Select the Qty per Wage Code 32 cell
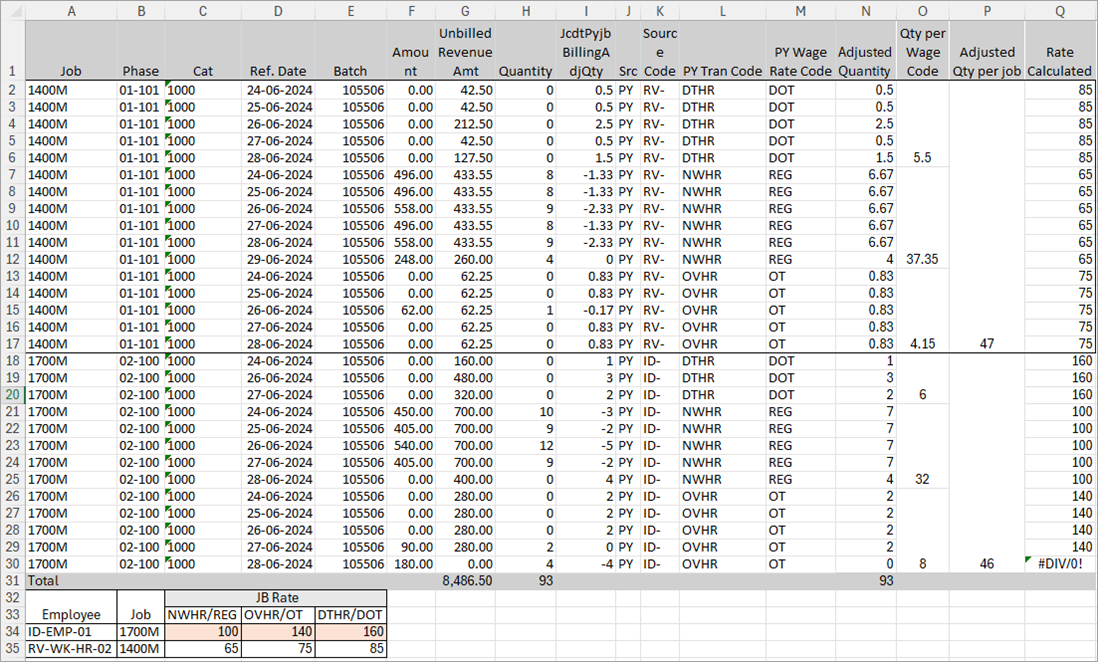The width and height of the screenshot is (1098, 662). click(x=922, y=479)
